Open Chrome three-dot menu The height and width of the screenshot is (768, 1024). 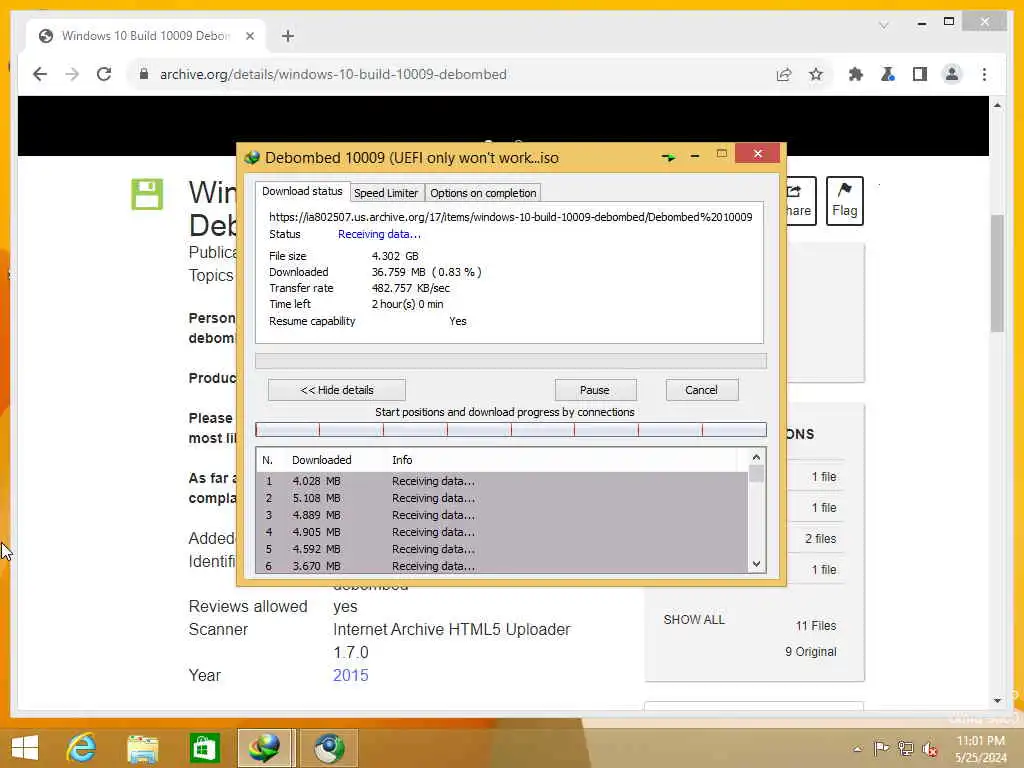(984, 74)
